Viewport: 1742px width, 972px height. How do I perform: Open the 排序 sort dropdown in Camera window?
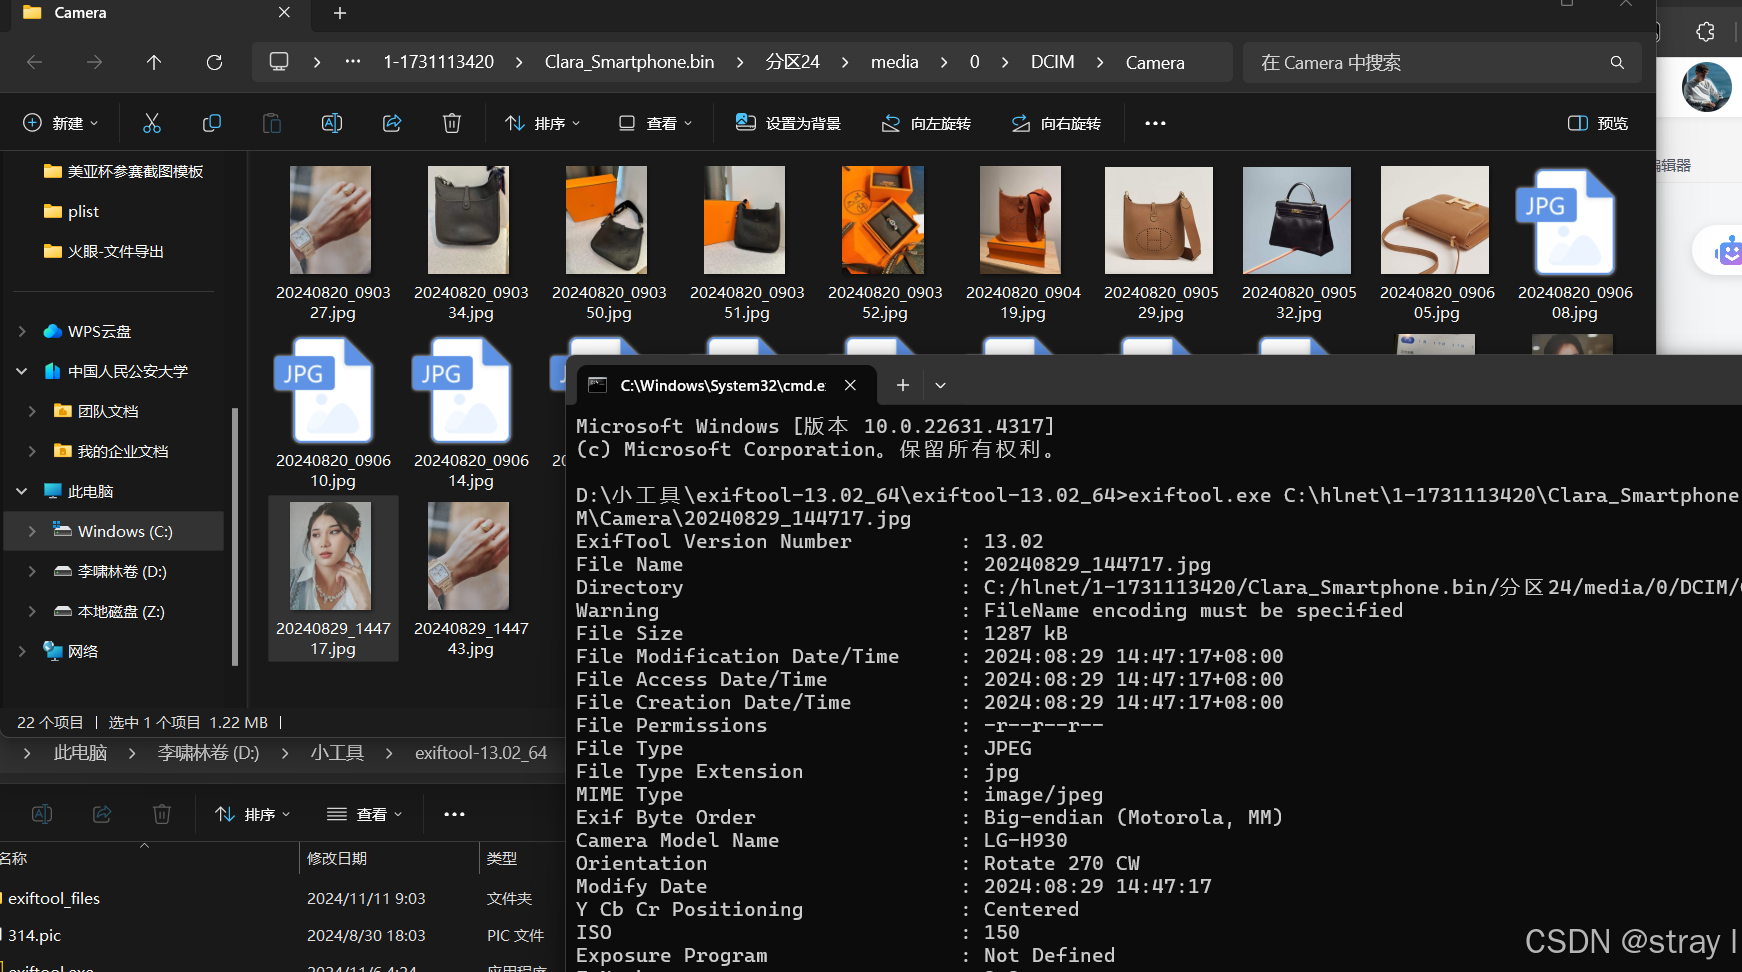pos(542,123)
